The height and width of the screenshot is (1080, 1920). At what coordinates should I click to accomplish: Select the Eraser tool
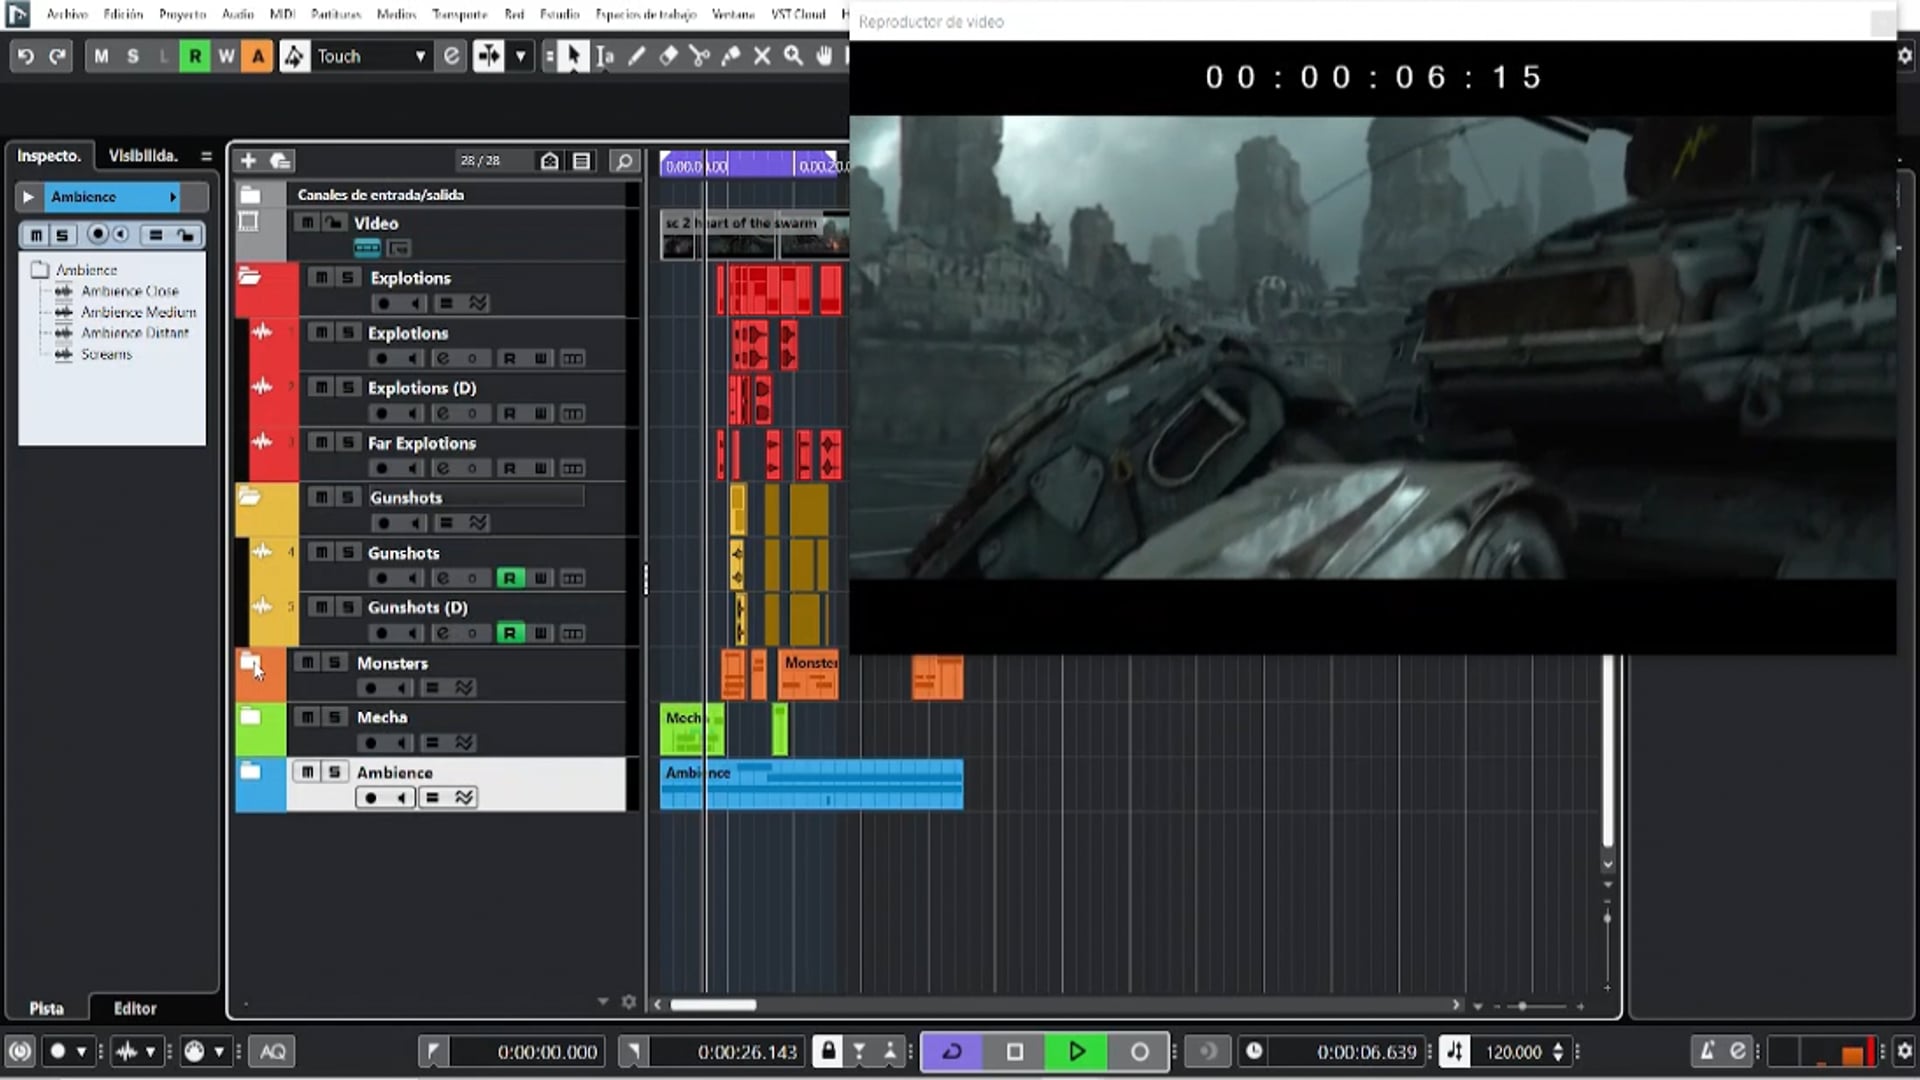[x=667, y=56]
